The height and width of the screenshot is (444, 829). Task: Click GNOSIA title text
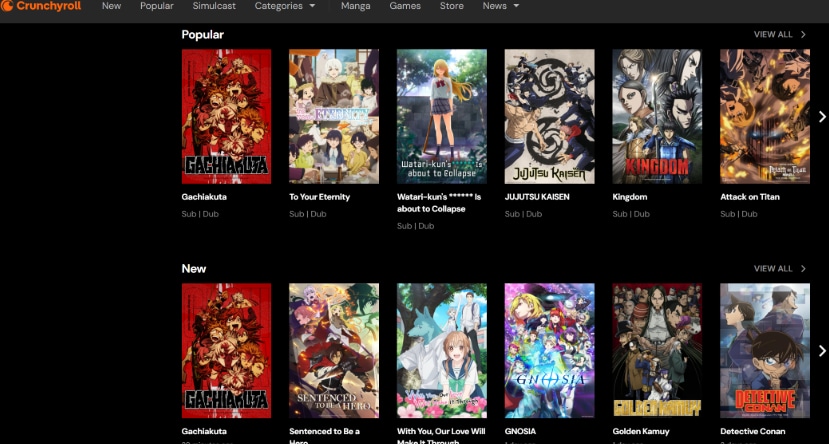[x=520, y=431]
